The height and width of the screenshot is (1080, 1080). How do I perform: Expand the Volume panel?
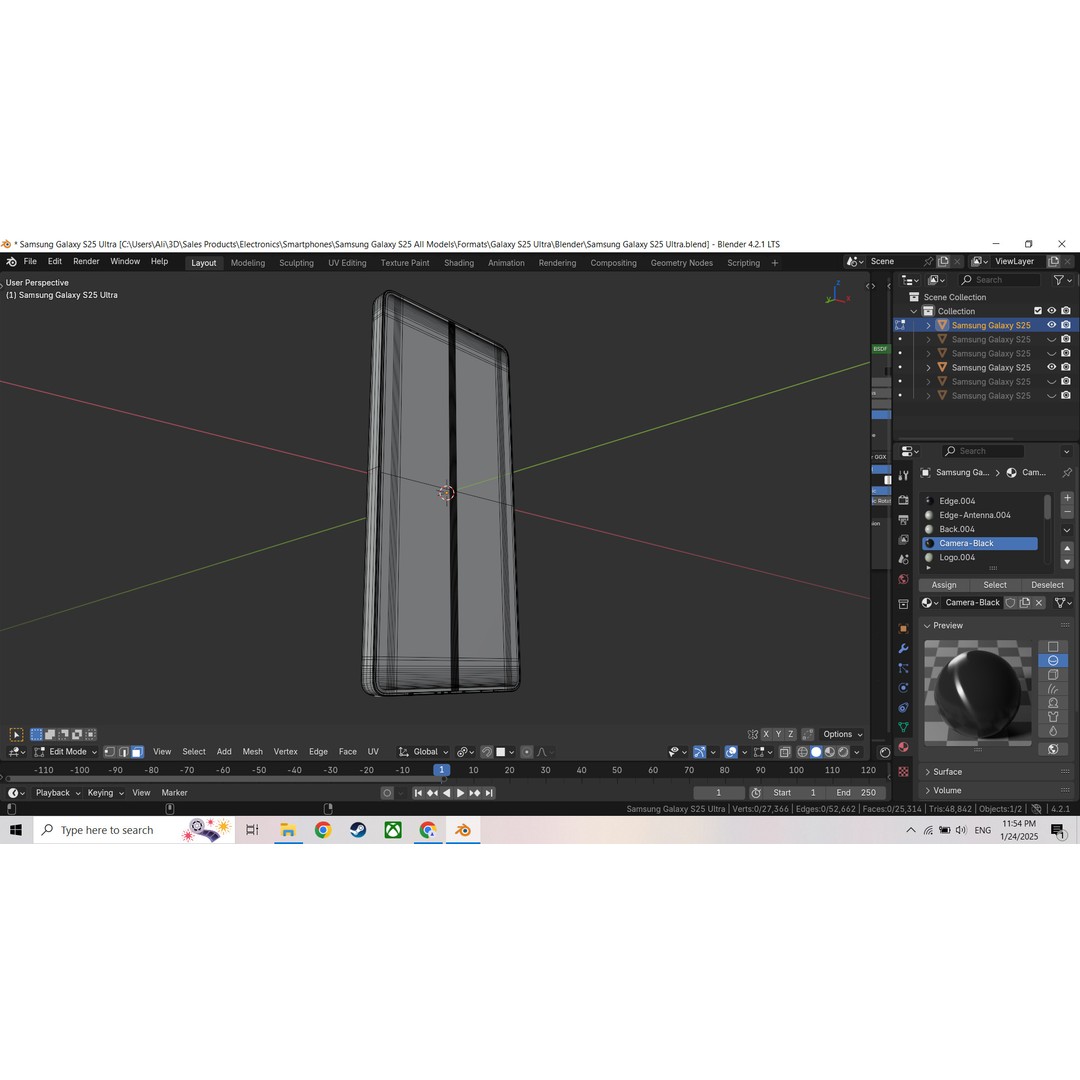[947, 791]
